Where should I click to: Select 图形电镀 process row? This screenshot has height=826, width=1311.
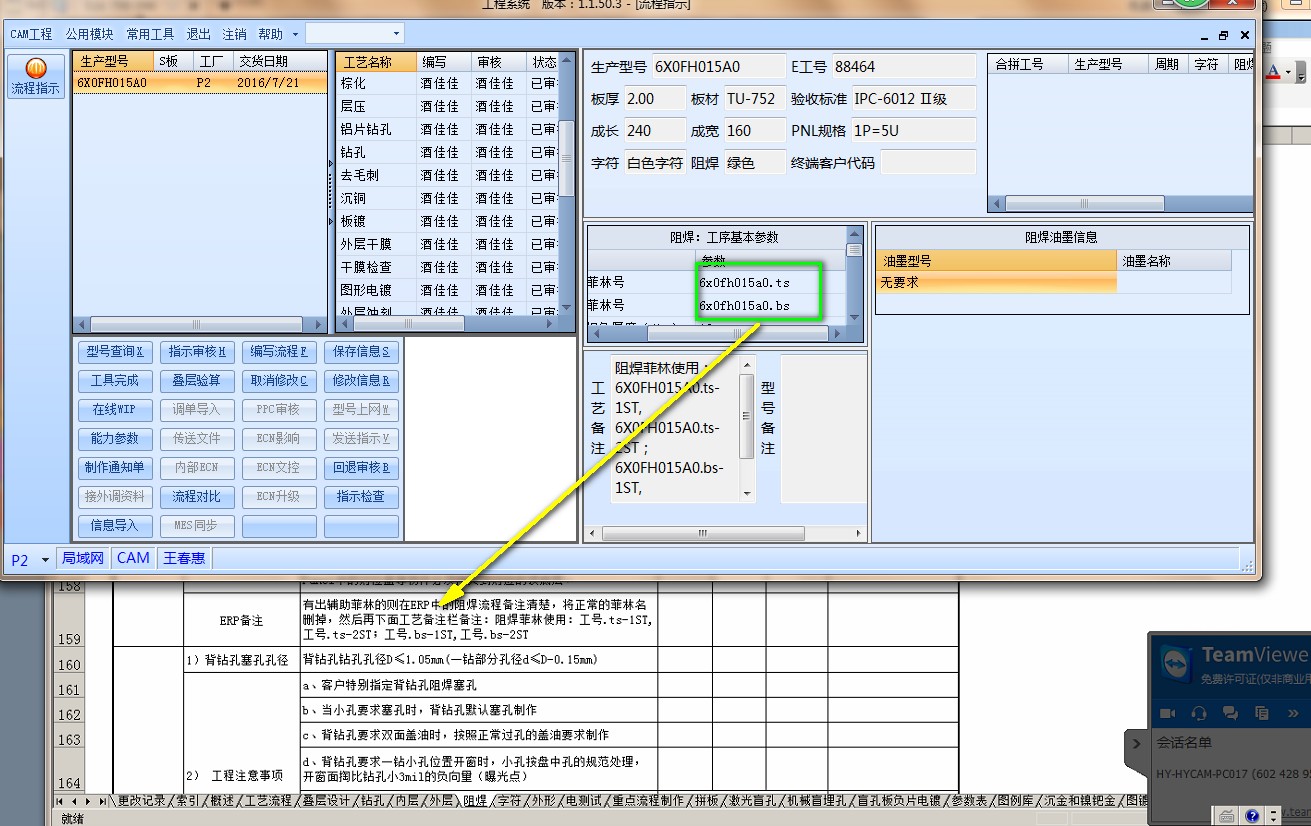[447, 290]
